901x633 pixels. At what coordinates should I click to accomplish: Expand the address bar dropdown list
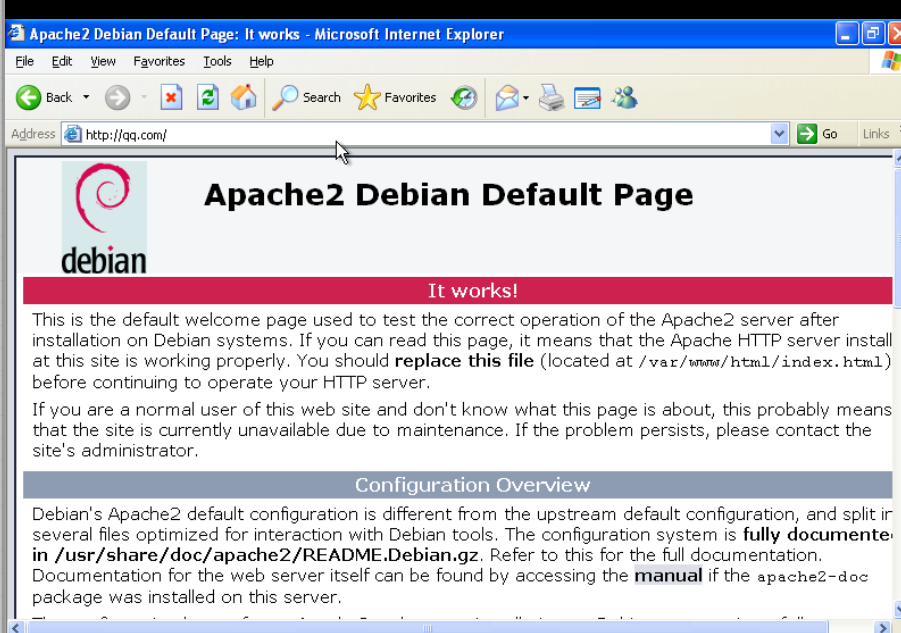tap(779, 134)
